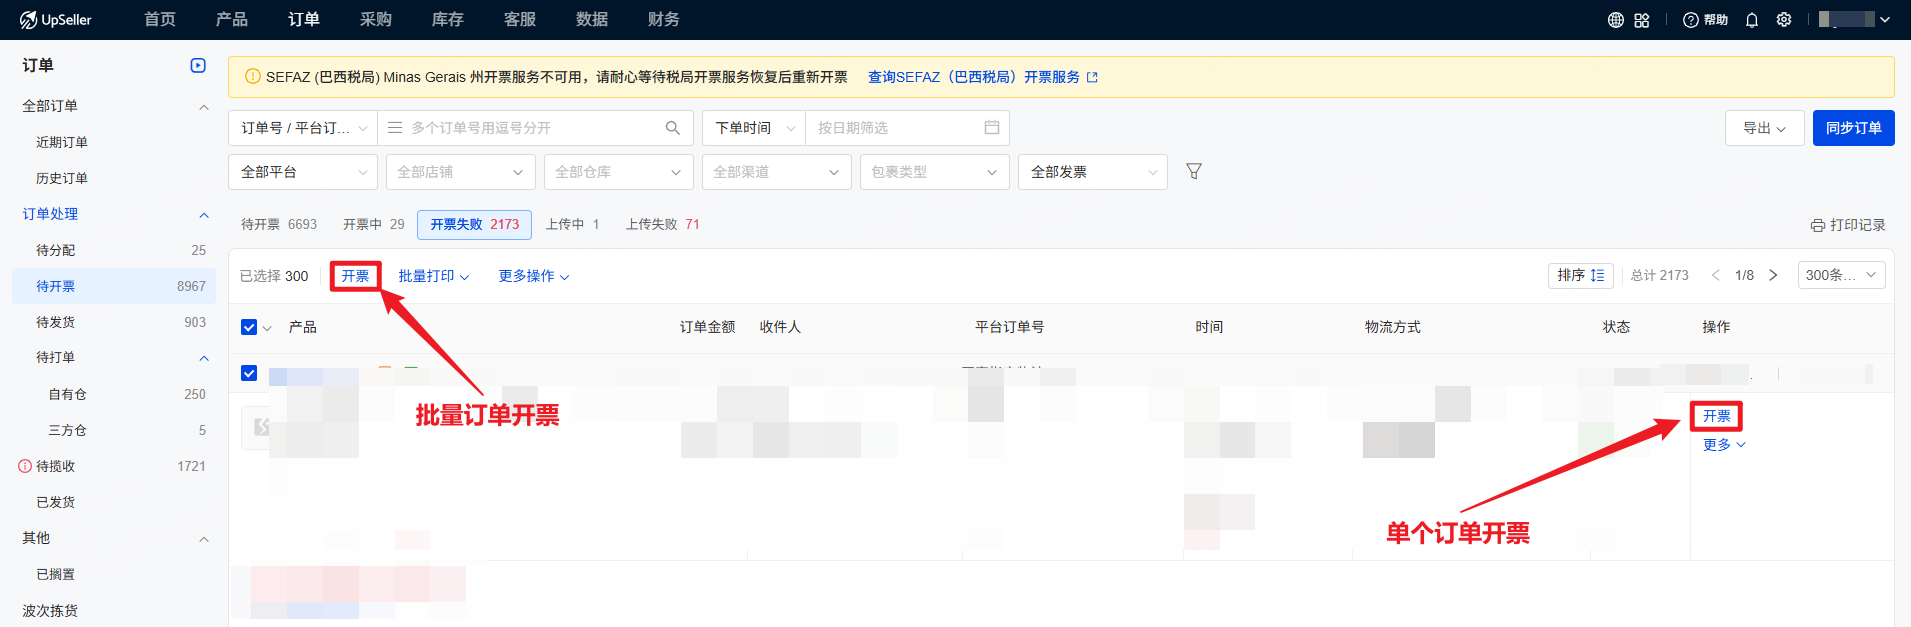Open the 批量打印 dropdown menu

(433, 276)
